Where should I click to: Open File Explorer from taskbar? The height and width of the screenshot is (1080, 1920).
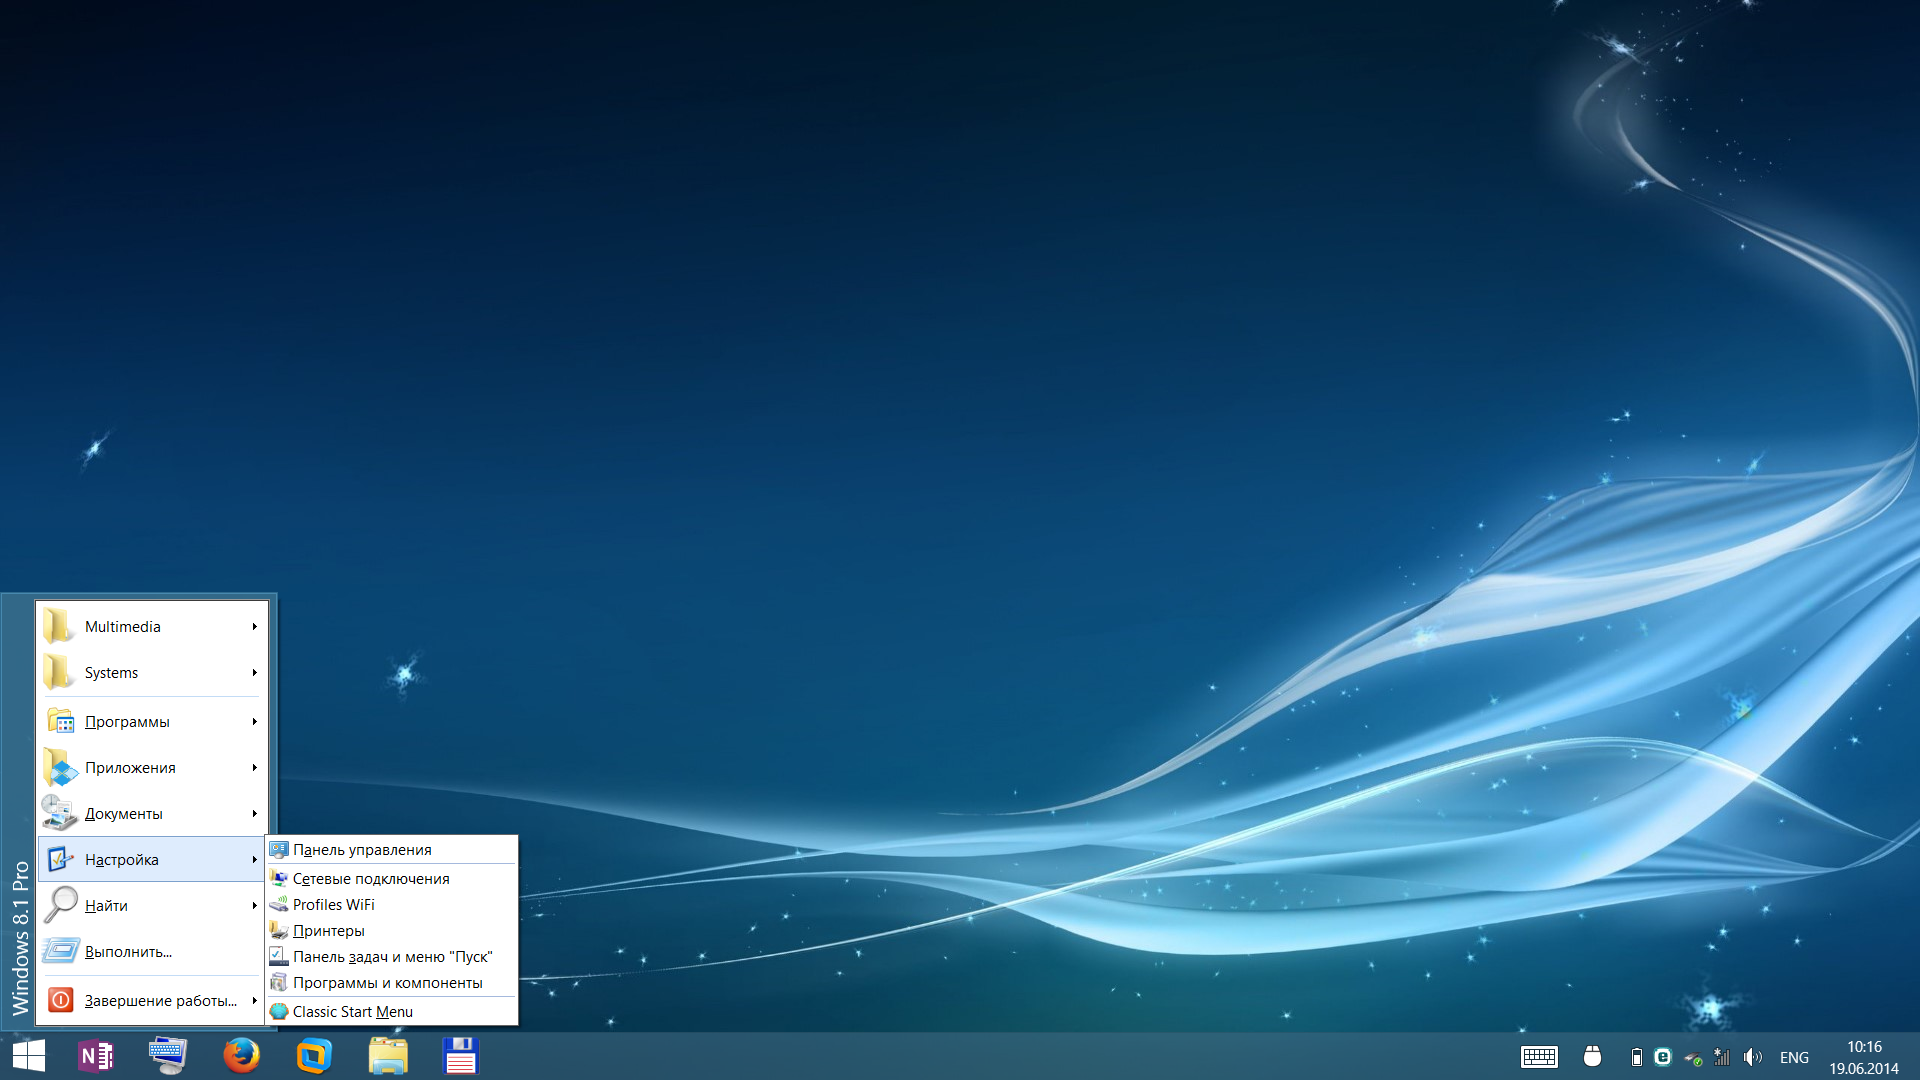(388, 1055)
